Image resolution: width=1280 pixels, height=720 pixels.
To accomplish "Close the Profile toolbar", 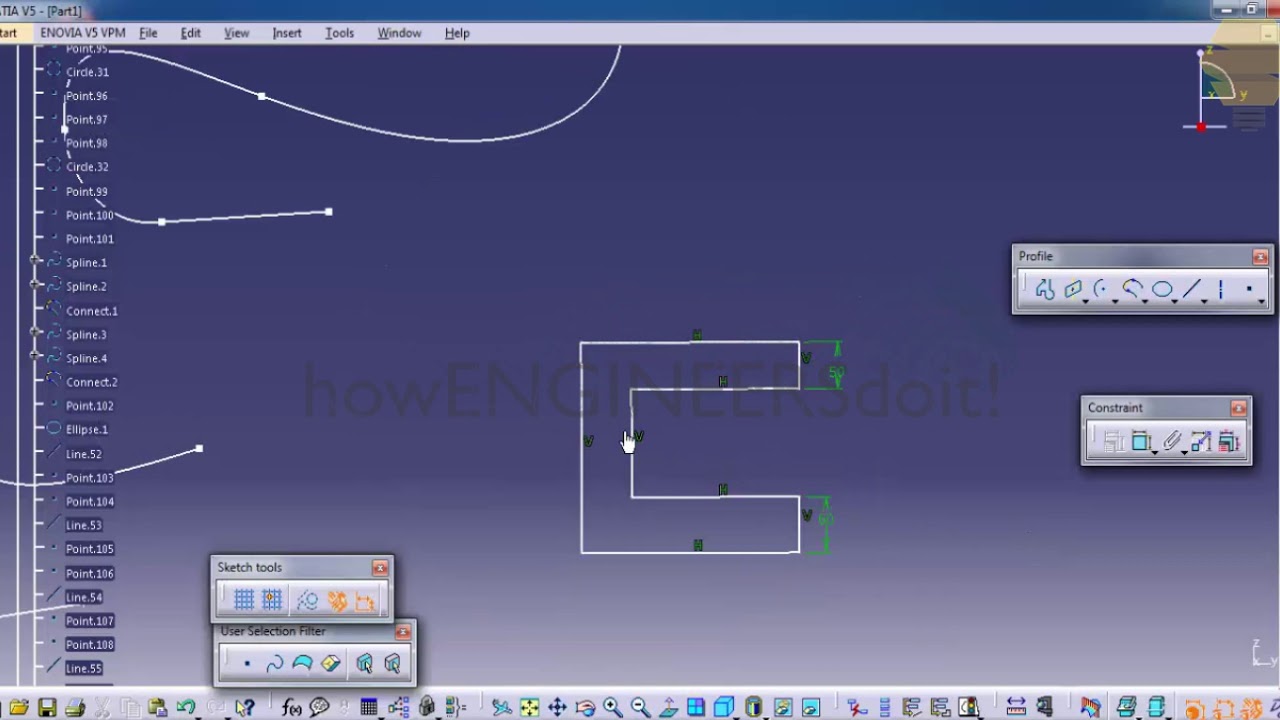I will point(1260,257).
